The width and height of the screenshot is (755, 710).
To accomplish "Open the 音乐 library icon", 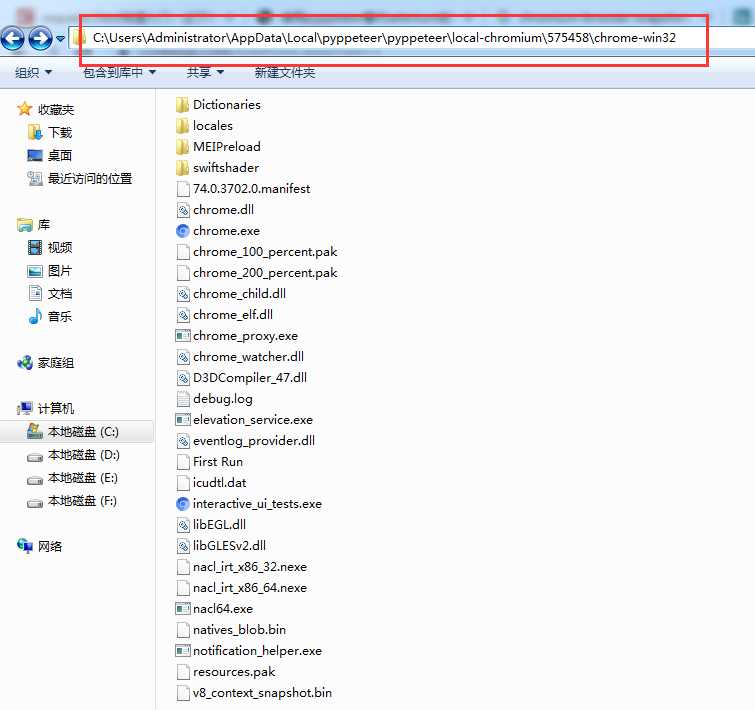I will [35, 317].
